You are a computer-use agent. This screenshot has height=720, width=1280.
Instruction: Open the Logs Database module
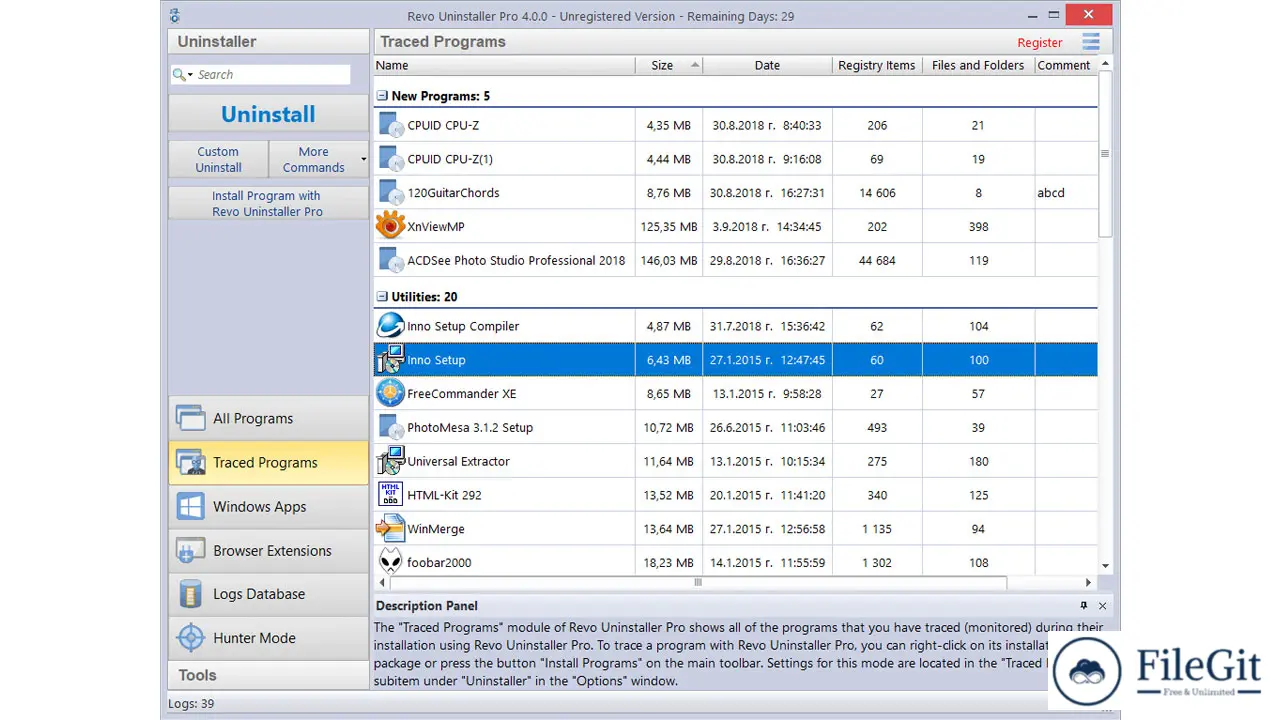[x=268, y=594]
